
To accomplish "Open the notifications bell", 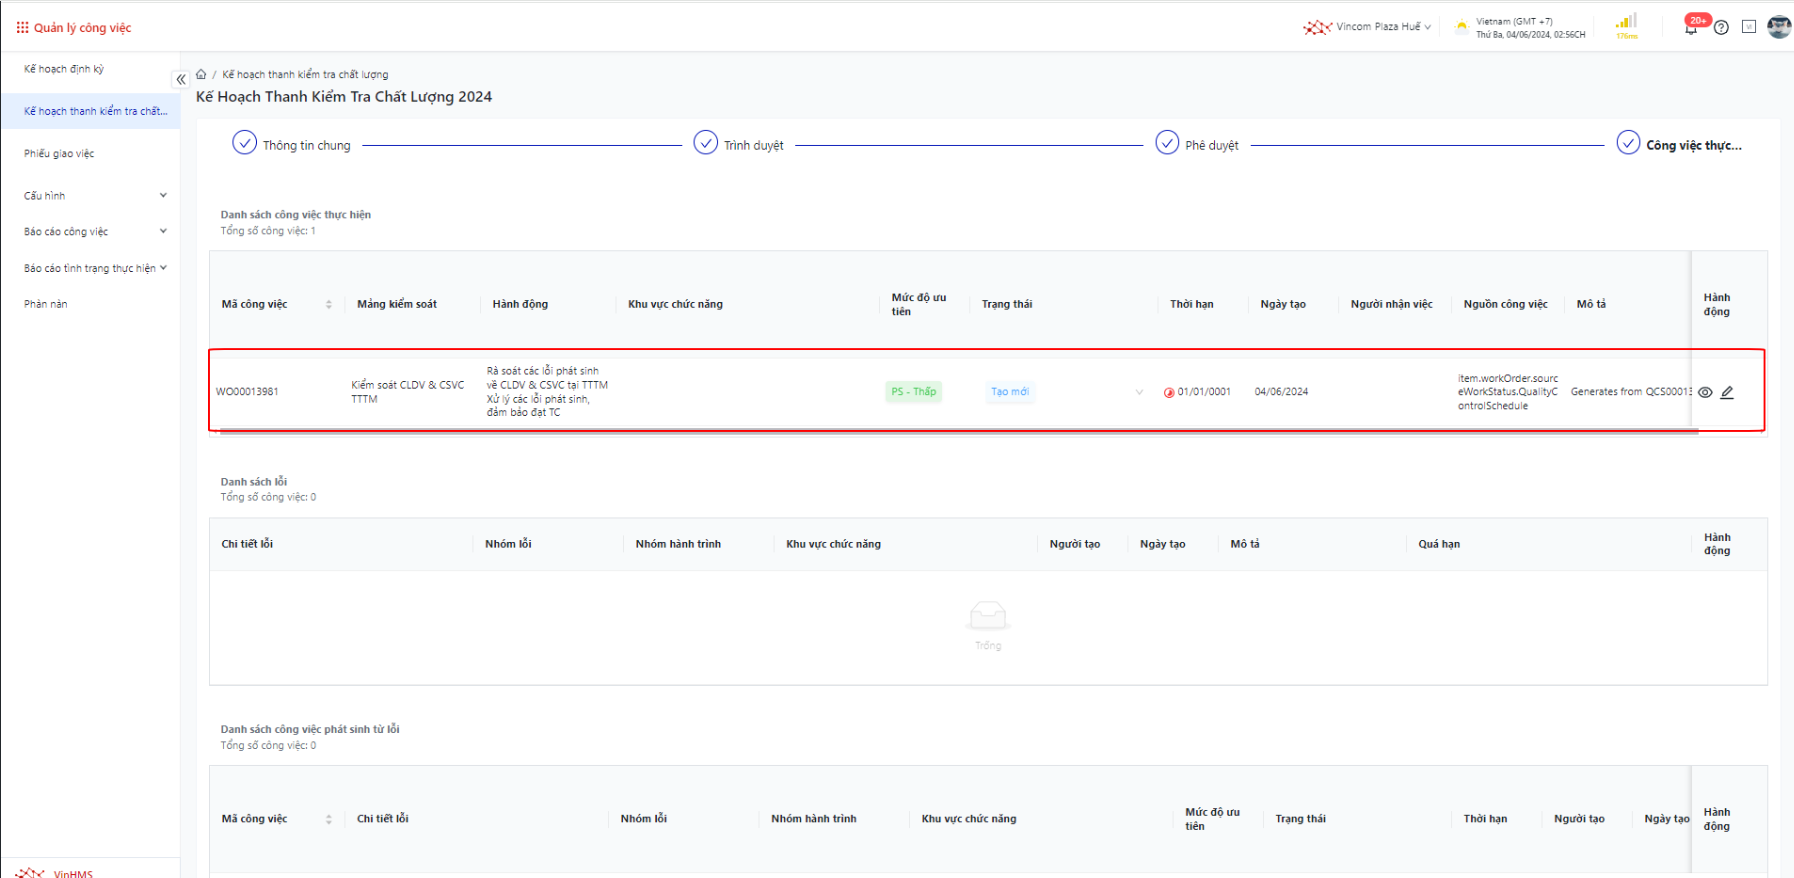I will [1691, 28].
